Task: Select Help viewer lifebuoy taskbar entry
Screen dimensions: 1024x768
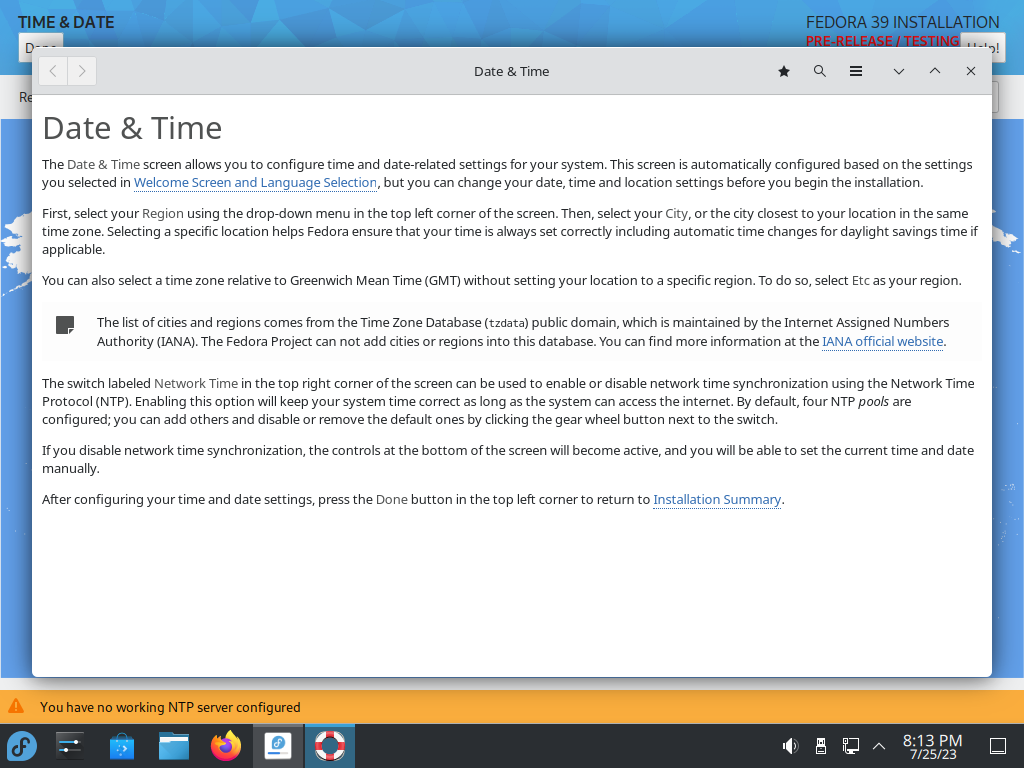Action: tap(330, 746)
